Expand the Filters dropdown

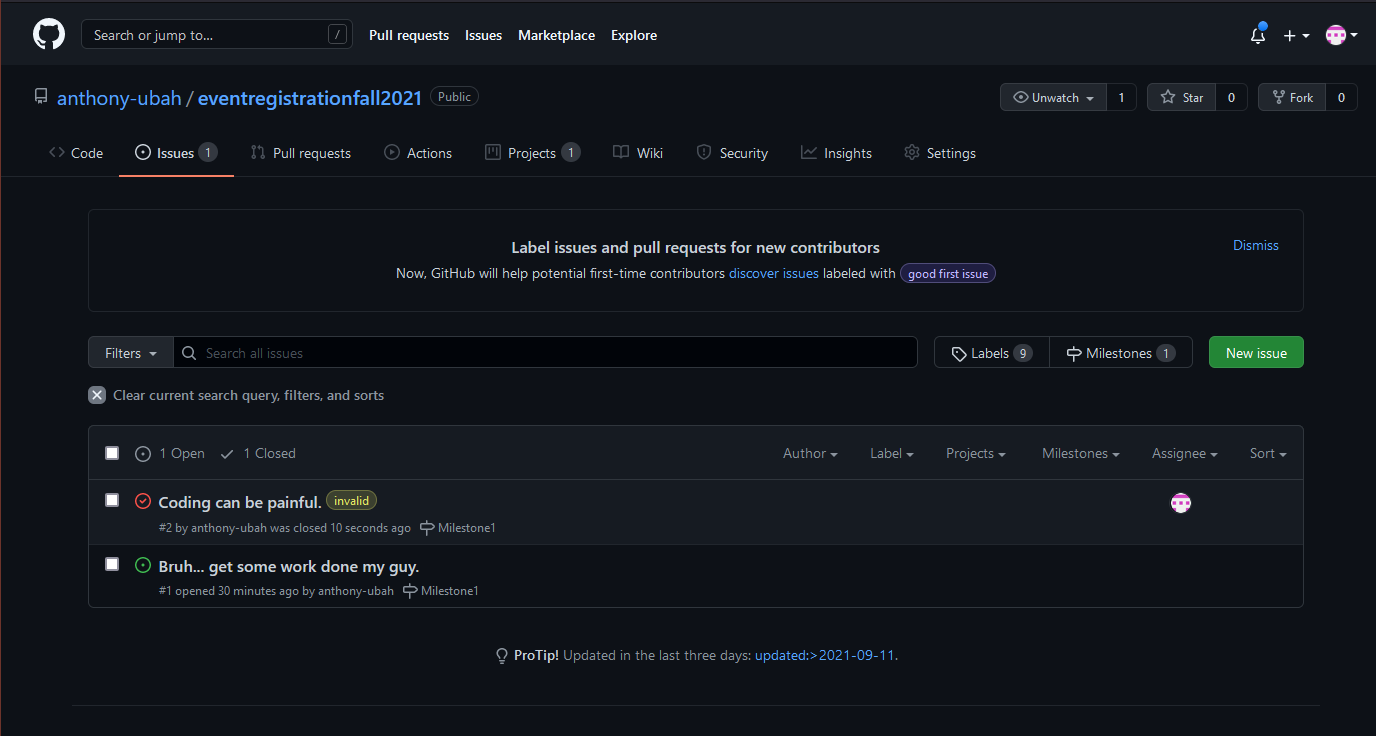[131, 353]
